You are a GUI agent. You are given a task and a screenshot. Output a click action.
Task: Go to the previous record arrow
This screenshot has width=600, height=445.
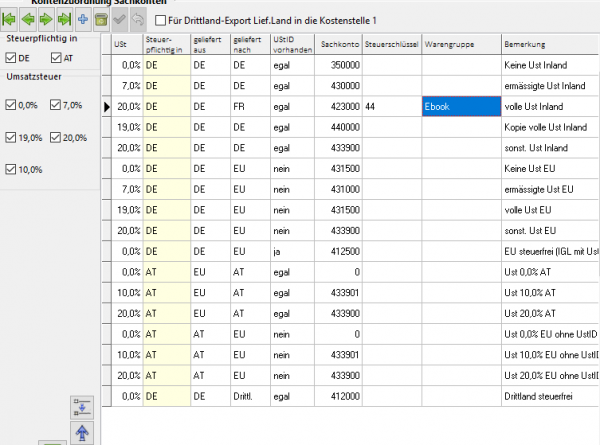click(x=28, y=19)
